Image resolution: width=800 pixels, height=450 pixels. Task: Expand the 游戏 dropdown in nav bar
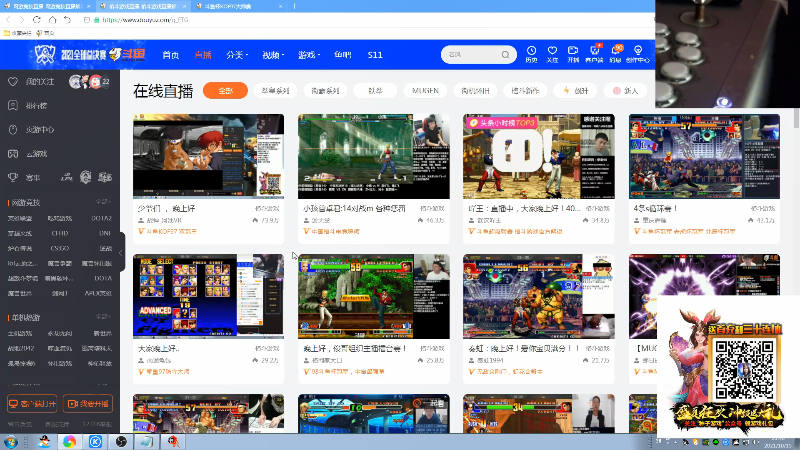click(309, 55)
